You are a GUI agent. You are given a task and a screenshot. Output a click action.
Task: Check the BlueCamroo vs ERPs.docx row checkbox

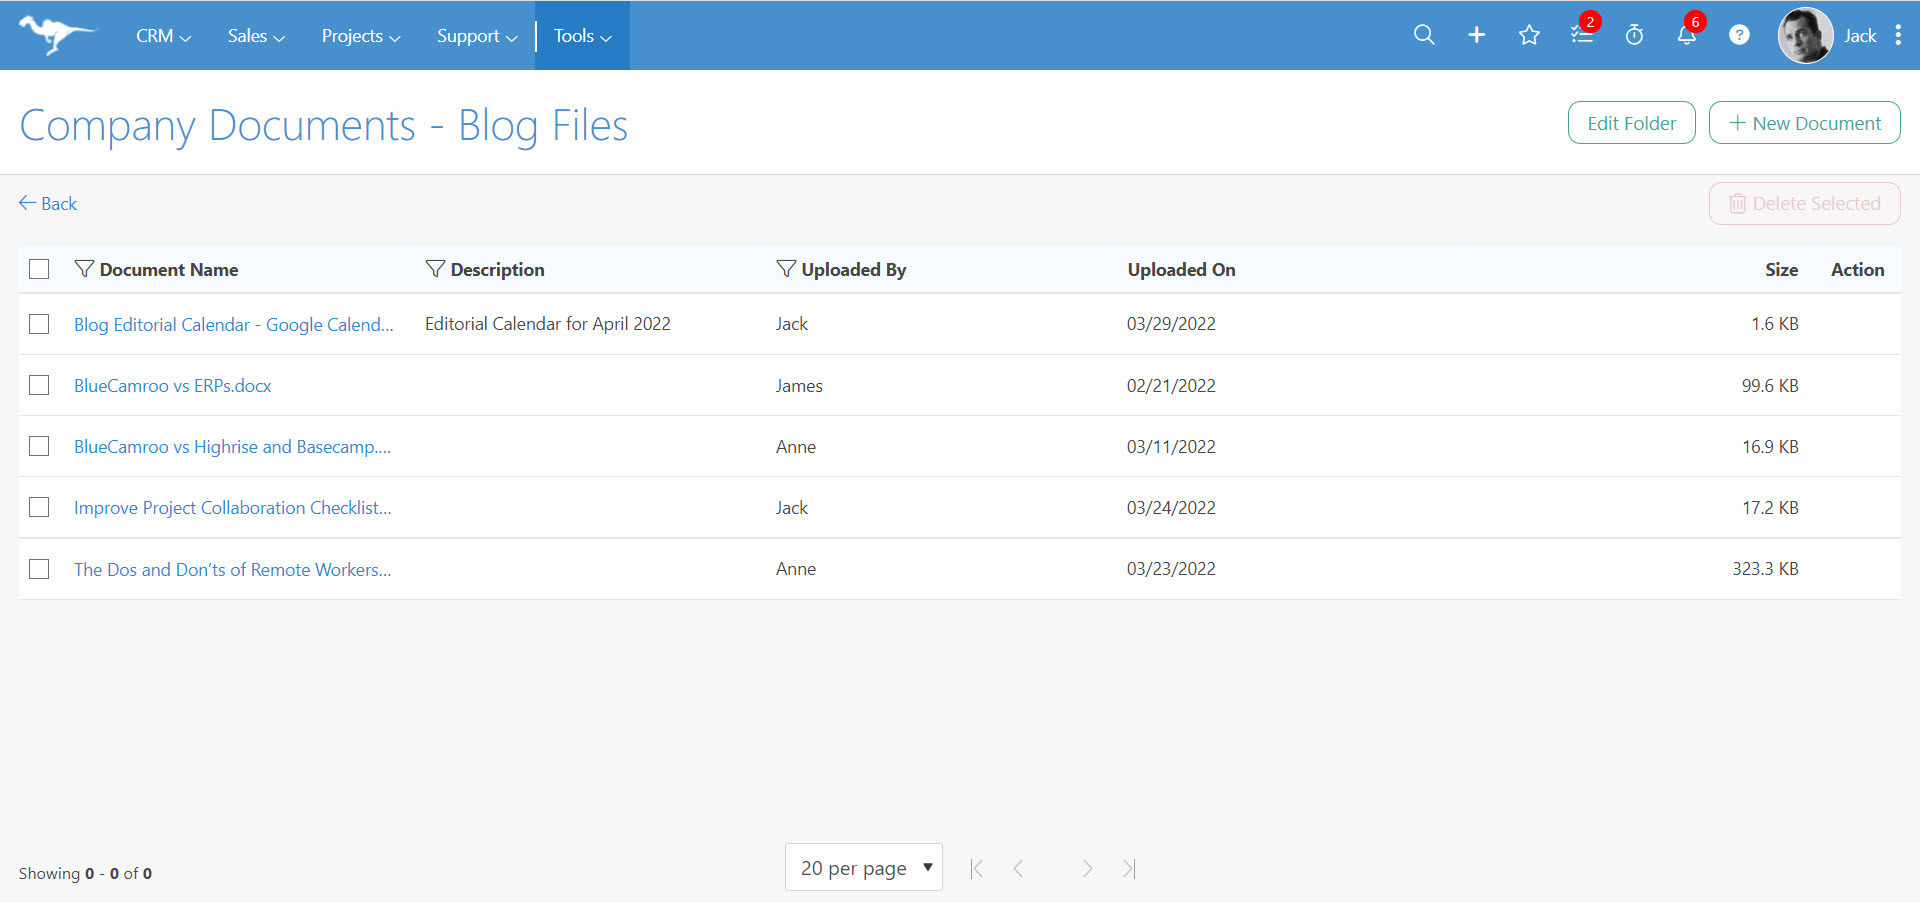pyautogui.click(x=39, y=385)
